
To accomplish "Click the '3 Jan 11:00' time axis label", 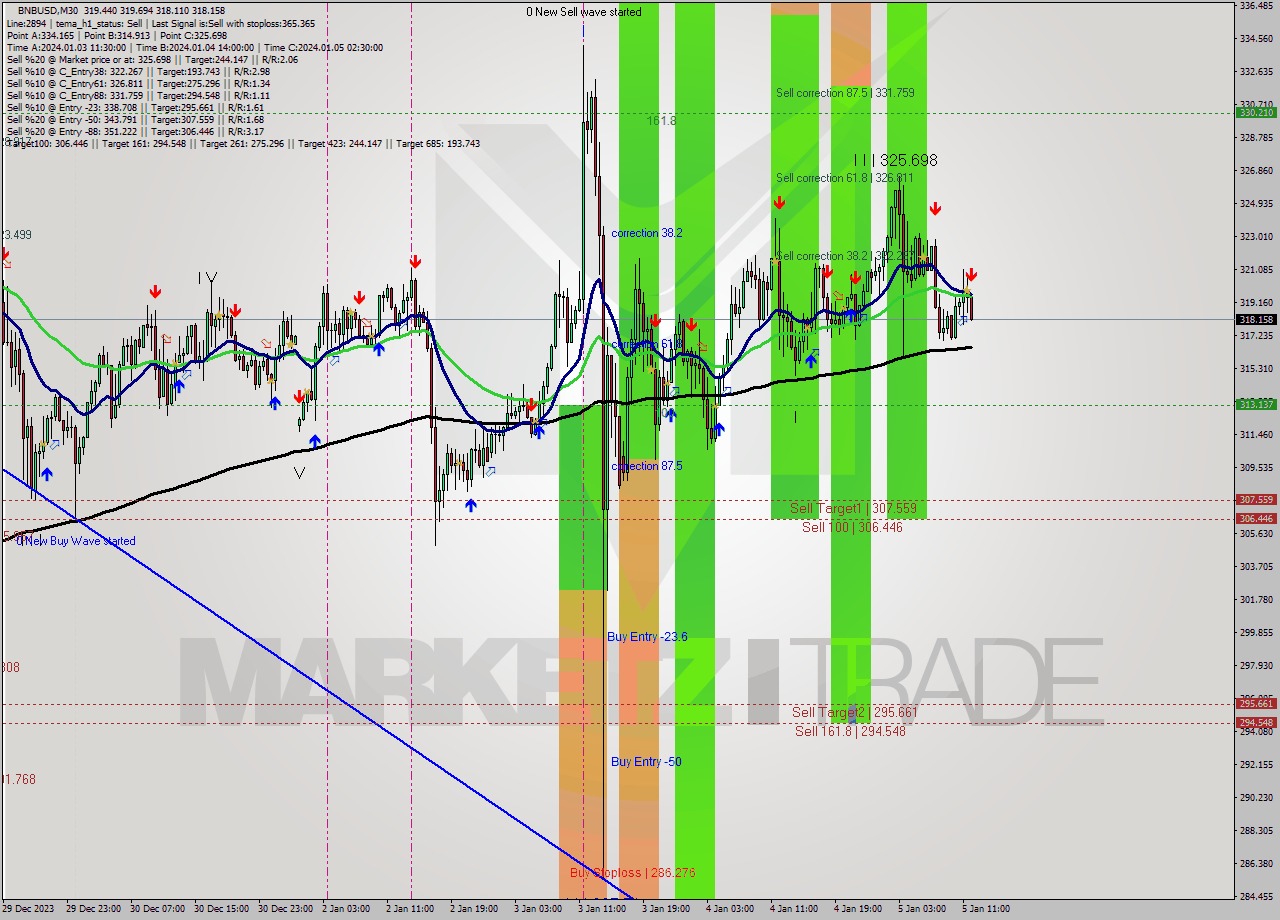I will click(603, 909).
